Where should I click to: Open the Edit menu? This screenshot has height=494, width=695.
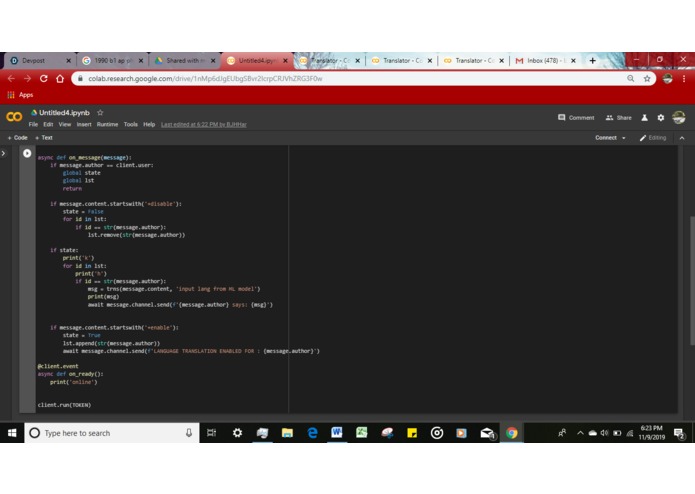point(48,124)
